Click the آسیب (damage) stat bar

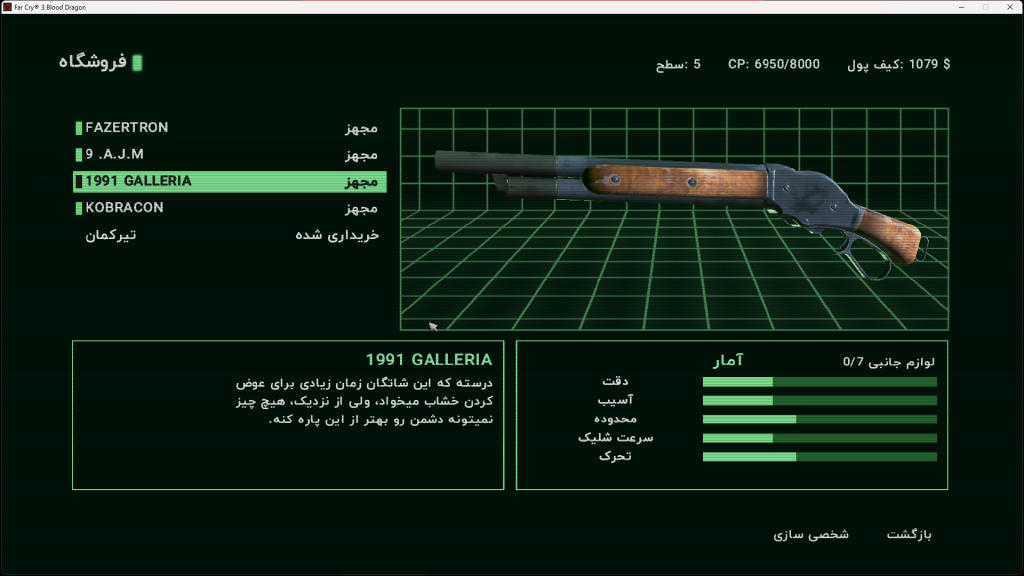coord(820,400)
